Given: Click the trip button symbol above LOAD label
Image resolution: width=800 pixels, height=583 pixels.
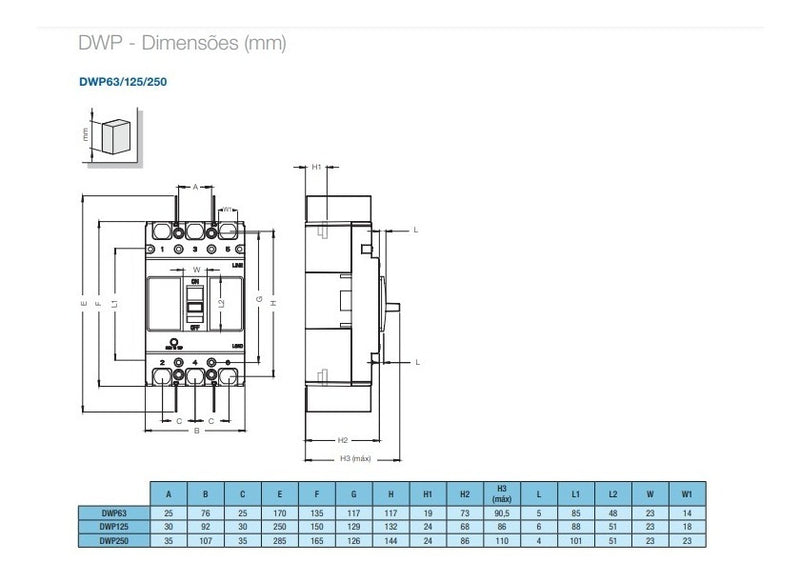Looking at the screenshot, I should pos(173,341).
